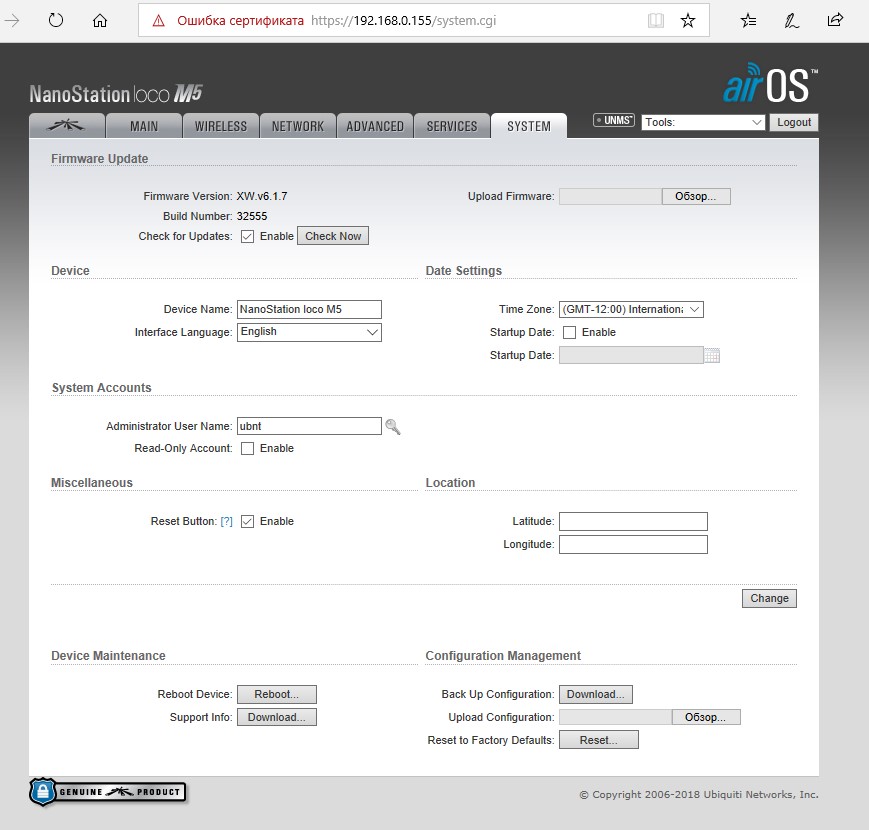Screen dimensions: 869x830
Task: Click the certificate error warning icon
Action: (x=159, y=21)
